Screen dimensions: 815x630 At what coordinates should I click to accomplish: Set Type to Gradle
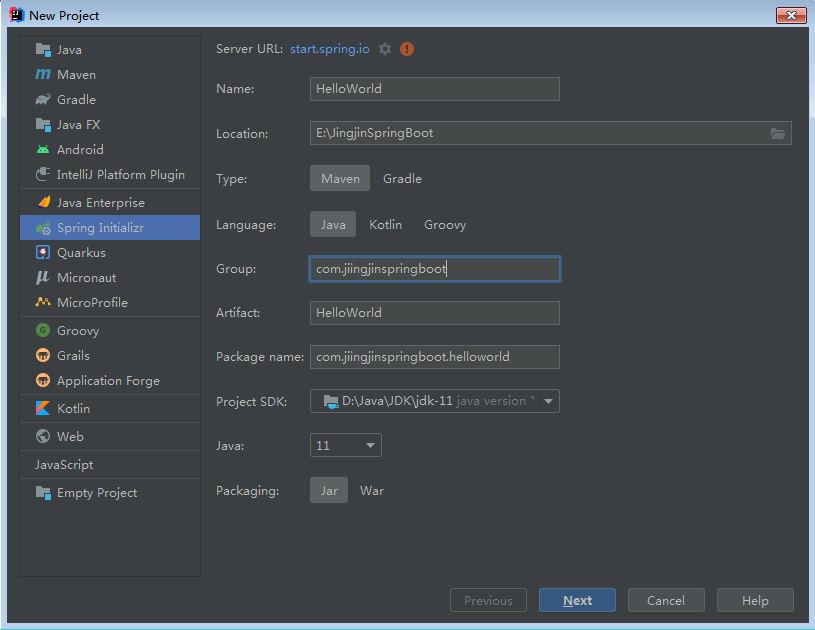click(402, 178)
